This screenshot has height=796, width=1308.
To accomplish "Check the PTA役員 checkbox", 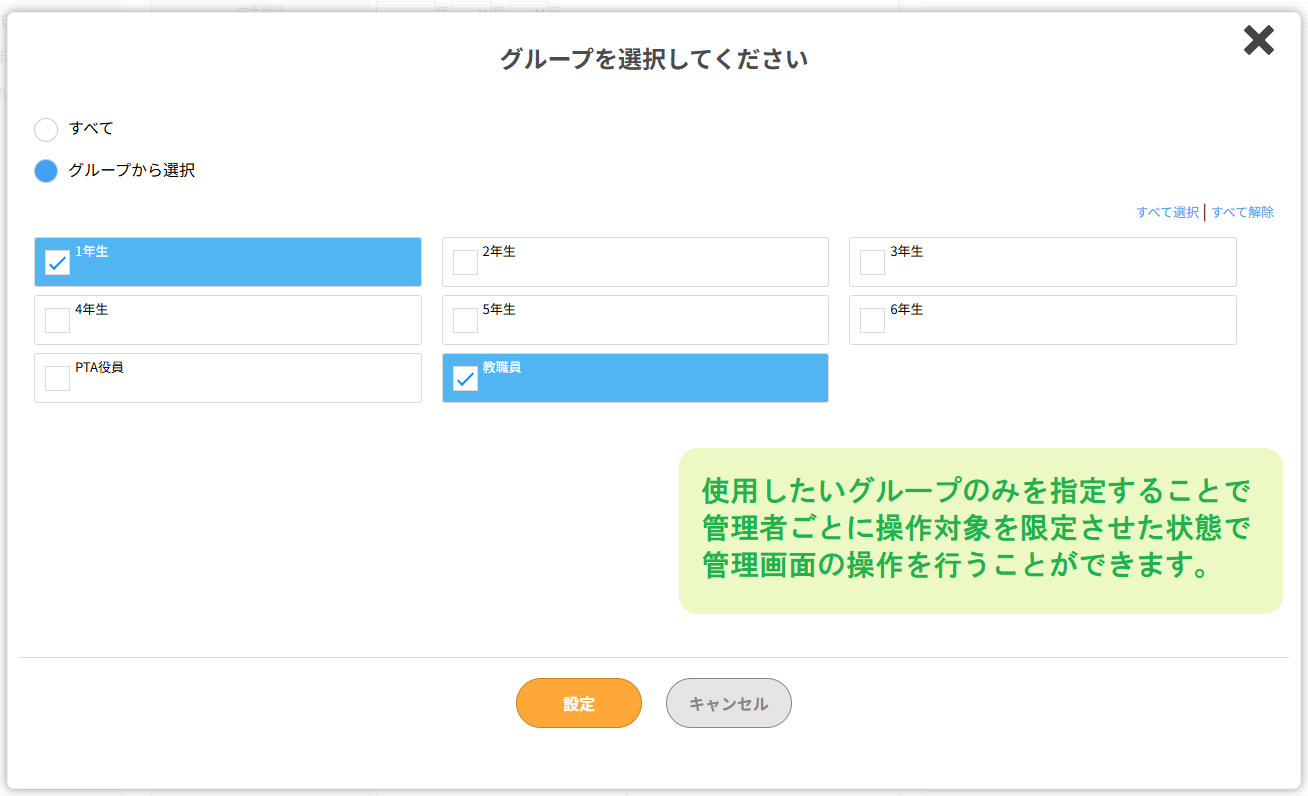I will click(58, 379).
